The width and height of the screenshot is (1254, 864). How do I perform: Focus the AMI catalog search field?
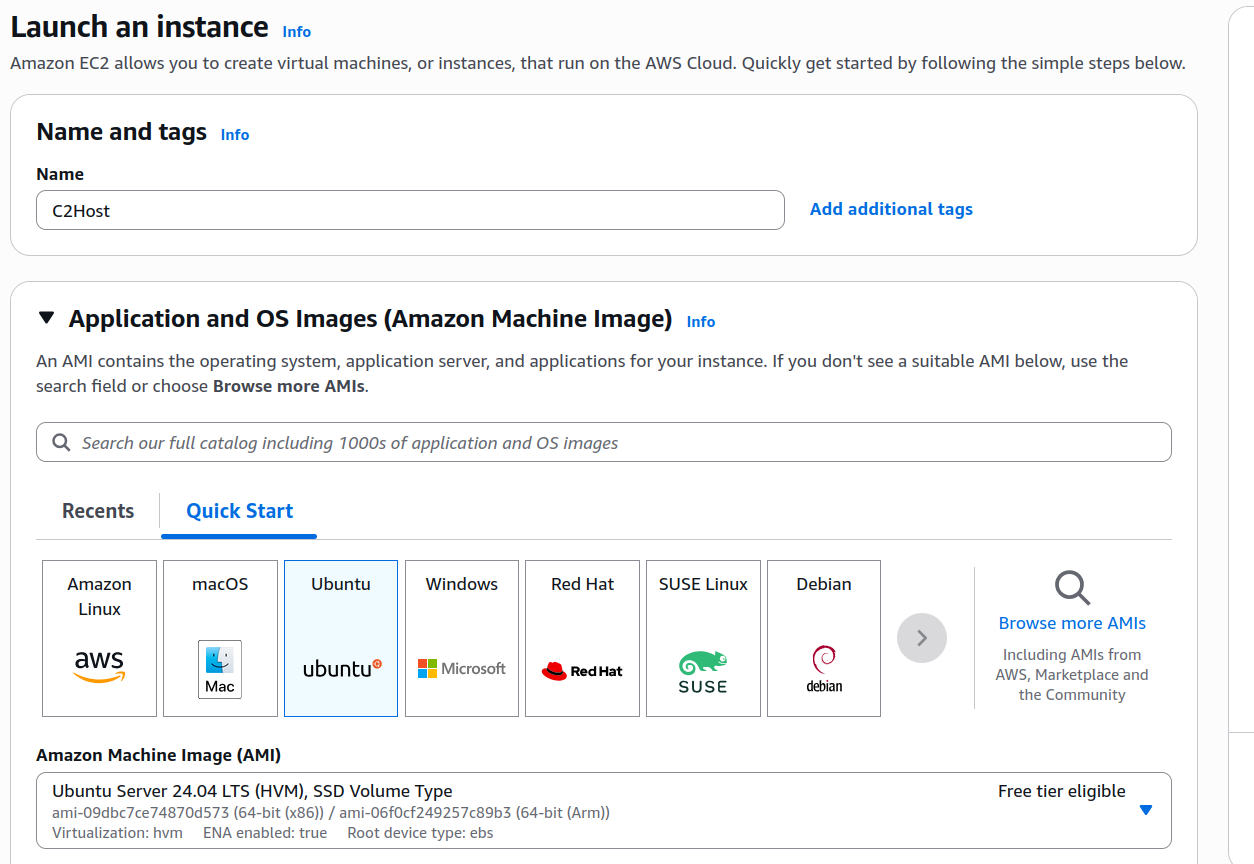click(604, 442)
